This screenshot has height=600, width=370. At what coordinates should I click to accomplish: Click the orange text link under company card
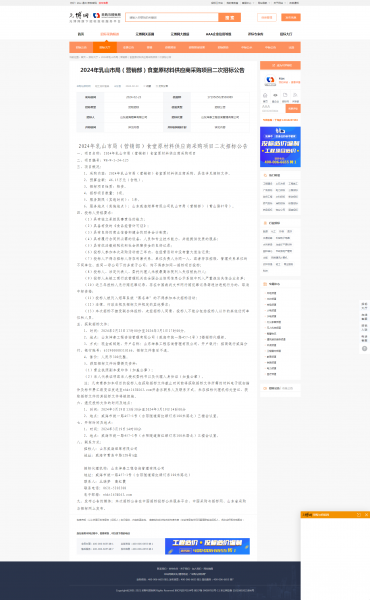coord(280,120)
